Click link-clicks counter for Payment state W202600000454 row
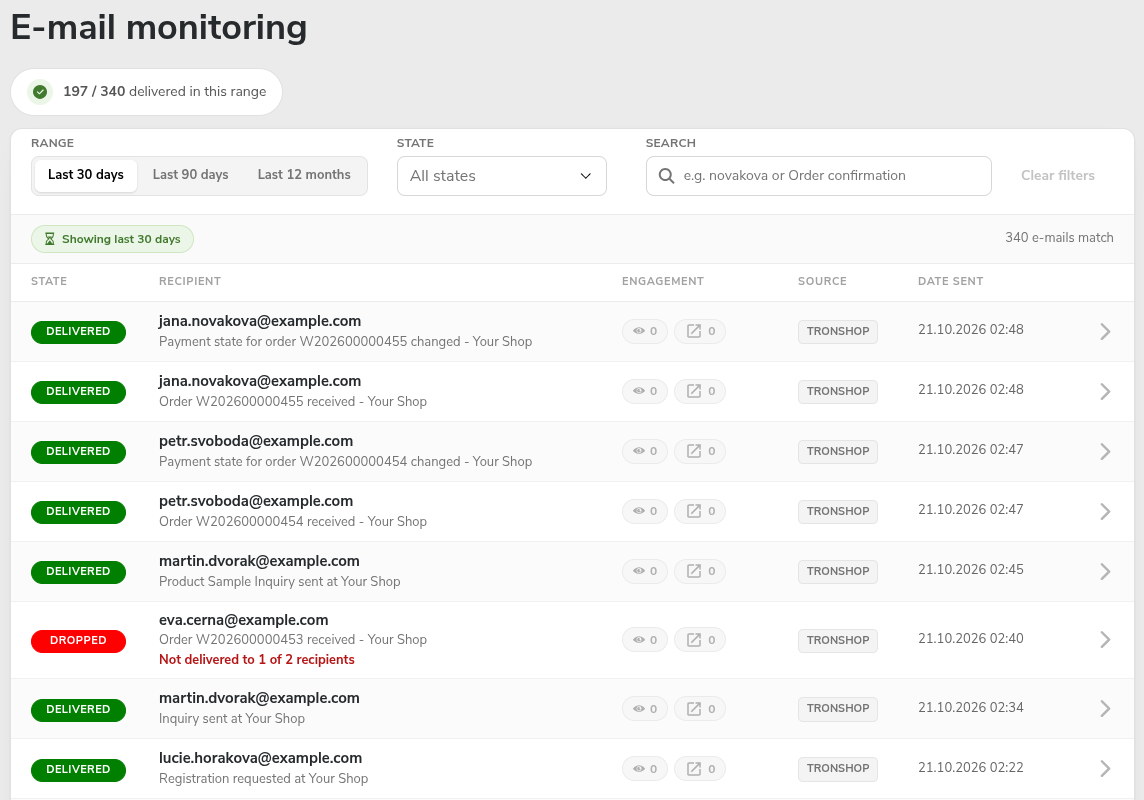Screen dimensions: 1144x800 pos(700,451)
